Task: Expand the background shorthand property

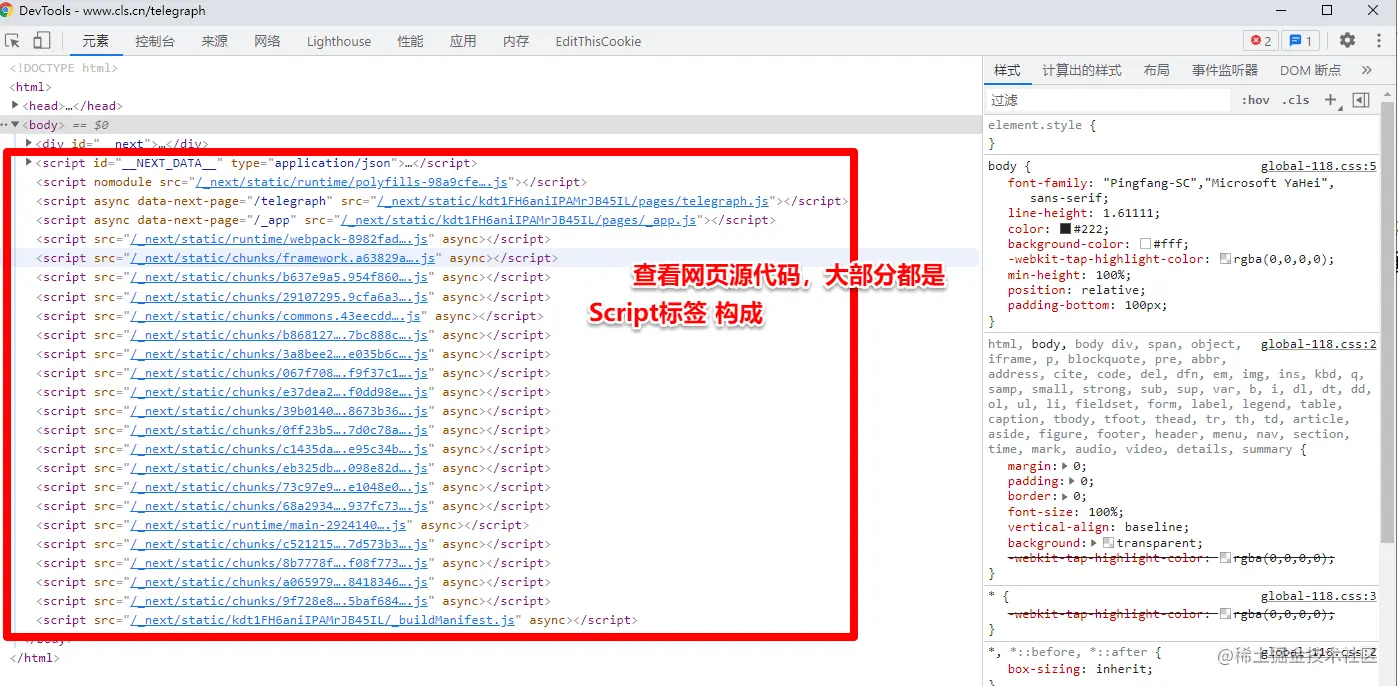Action: pyautogui.click(x=1095, y=543)
